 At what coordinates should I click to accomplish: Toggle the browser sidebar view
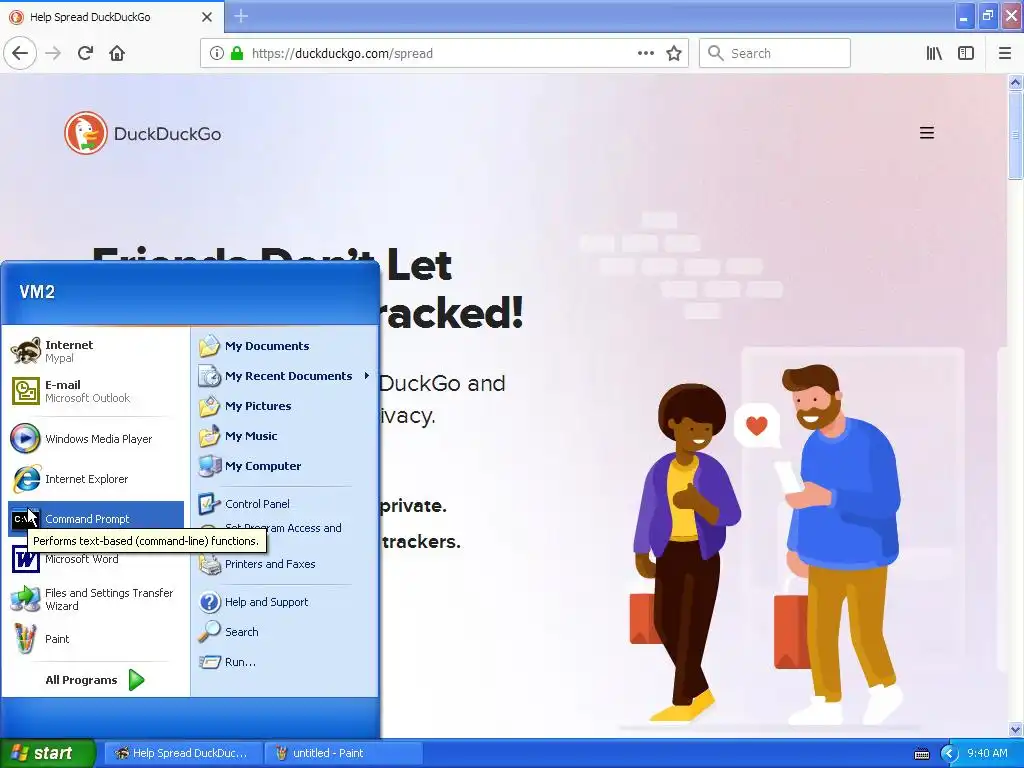(966, 54)
